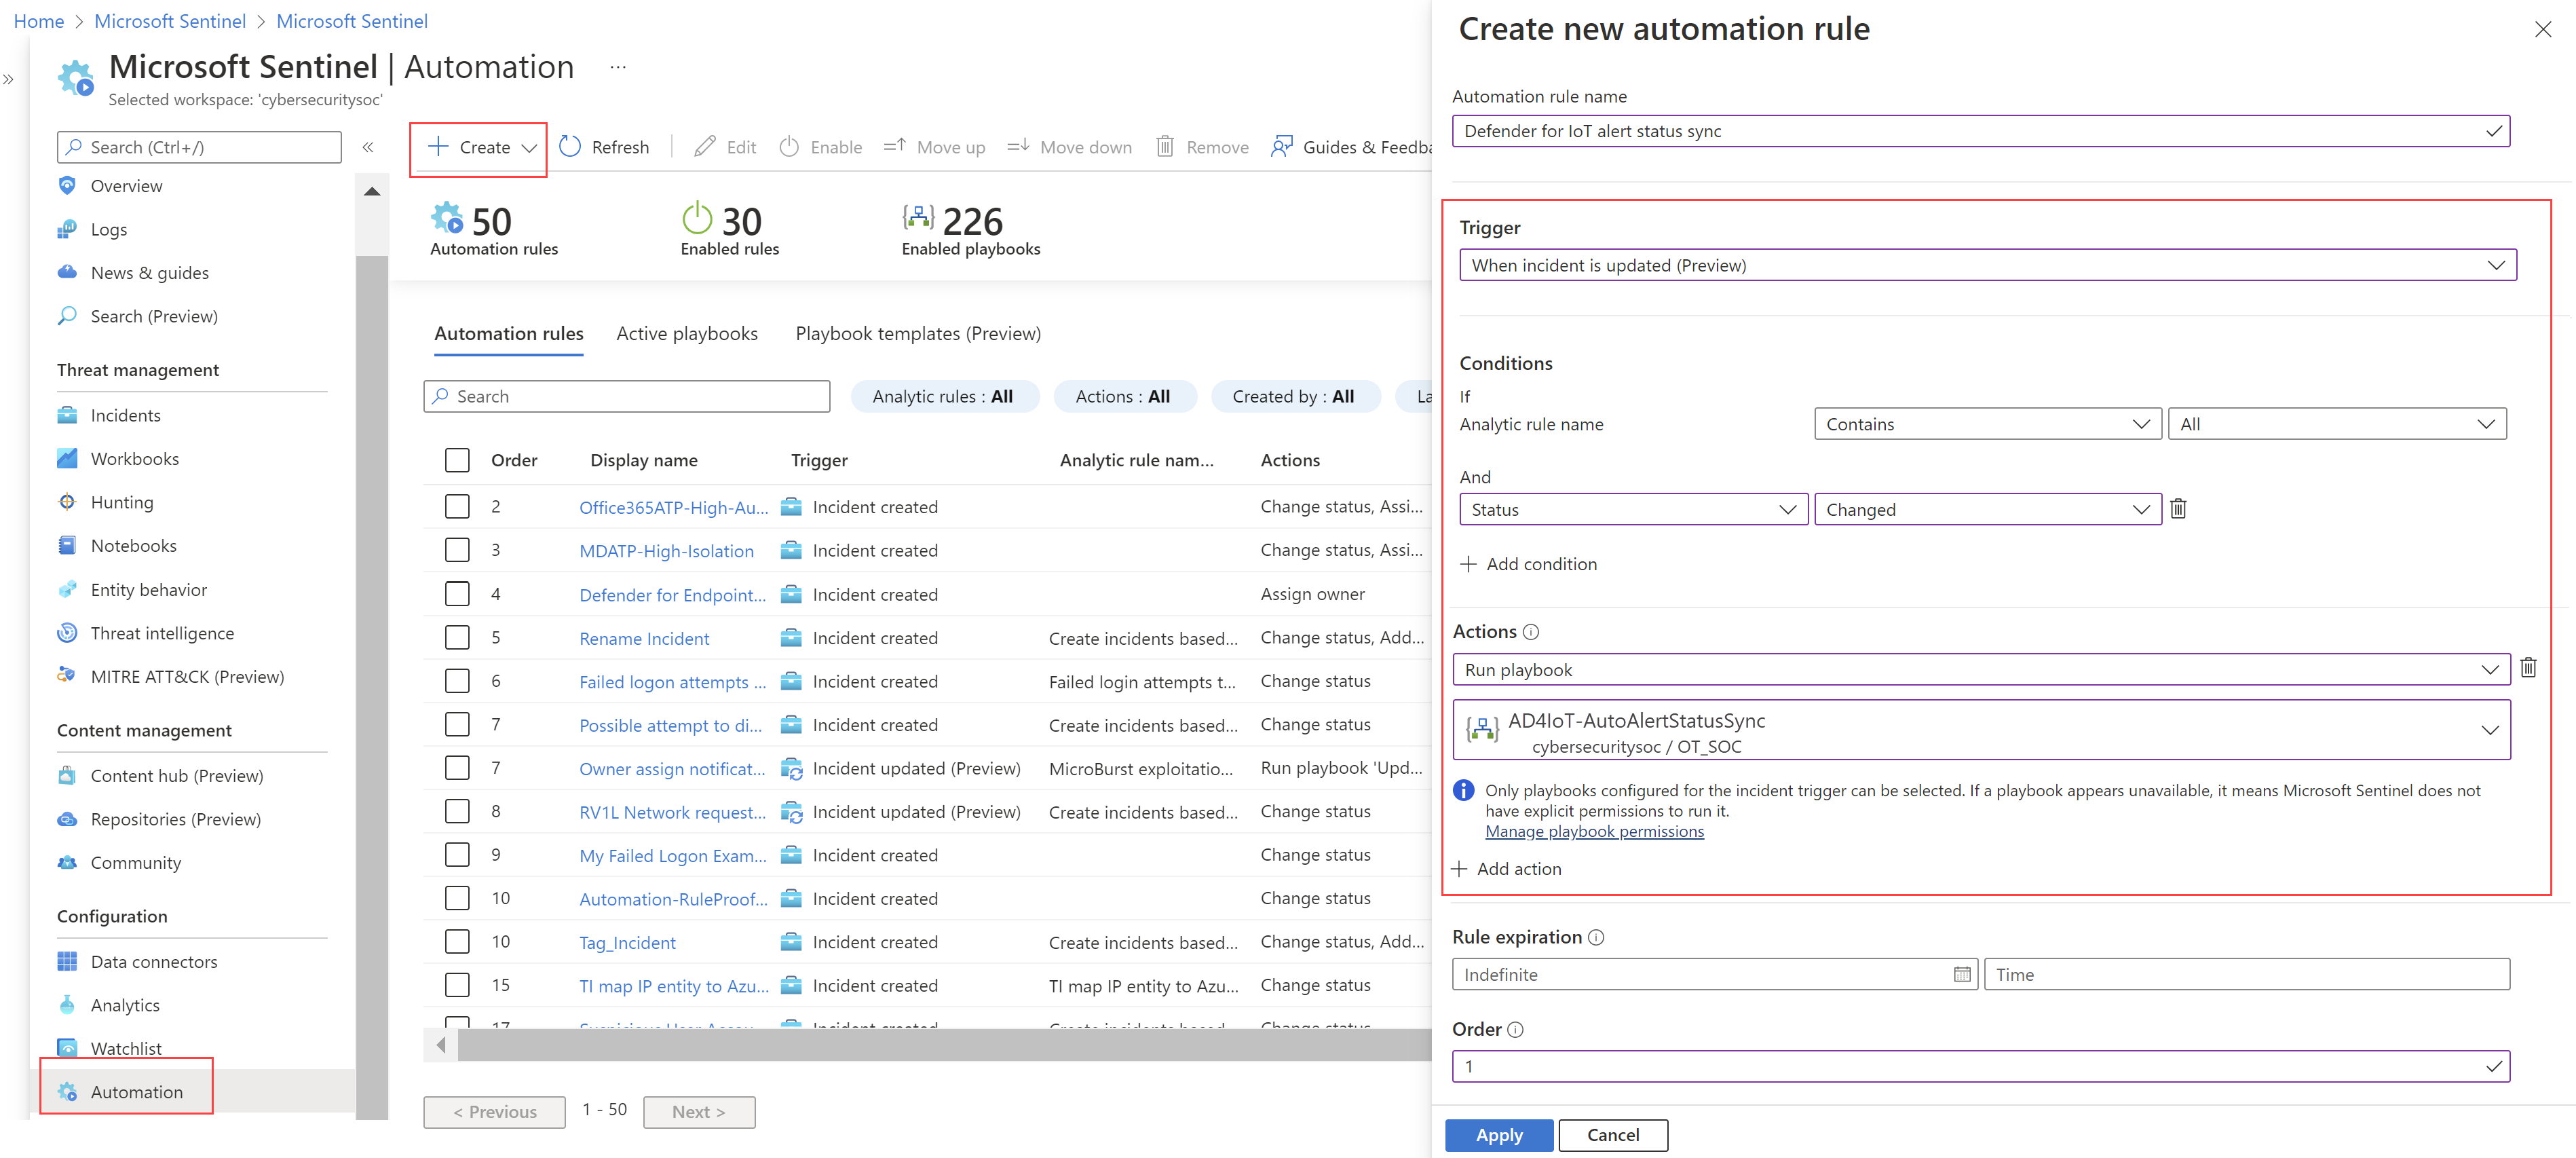Switch to the Active playbooks tab
This screenshot has height=1158, width=2576.
pos(686,334)
